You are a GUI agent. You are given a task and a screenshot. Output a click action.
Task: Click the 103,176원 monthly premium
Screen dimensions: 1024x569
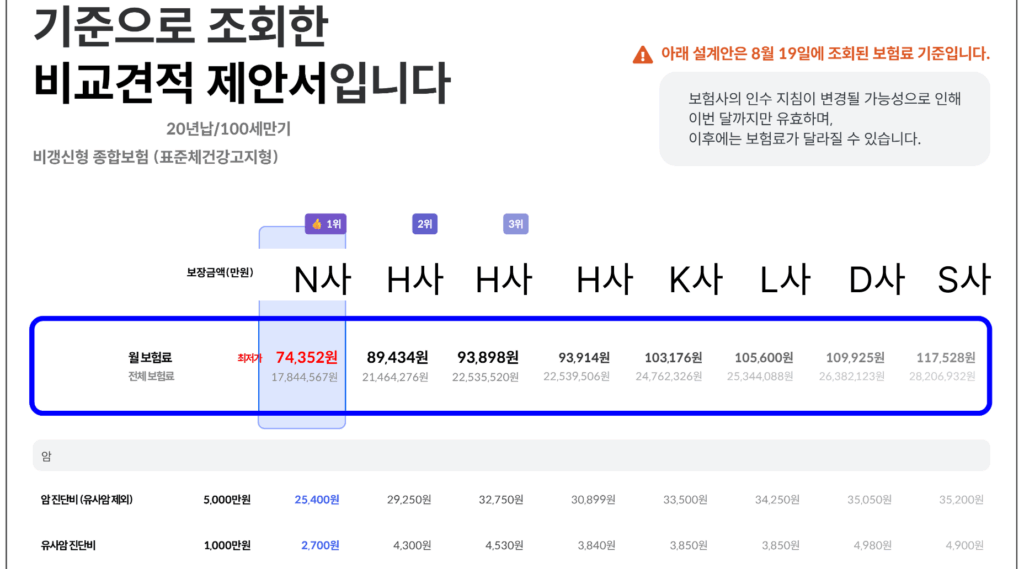coord(673,357)
